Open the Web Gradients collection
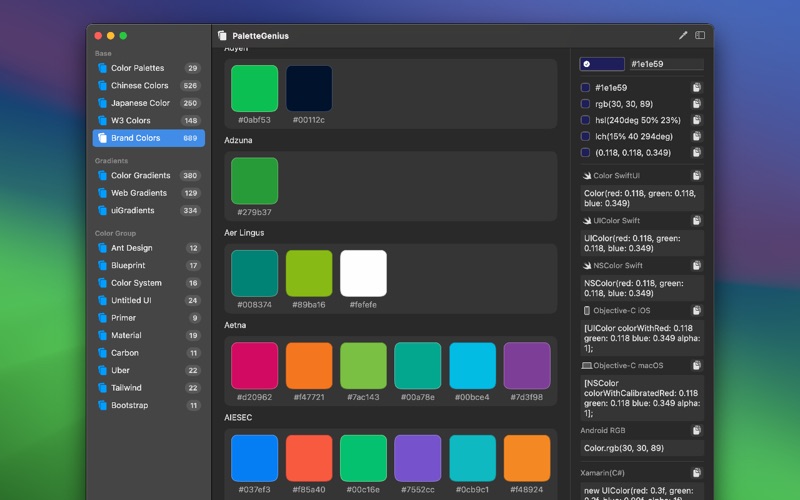800x500 pixels. [x=138, y=193]
